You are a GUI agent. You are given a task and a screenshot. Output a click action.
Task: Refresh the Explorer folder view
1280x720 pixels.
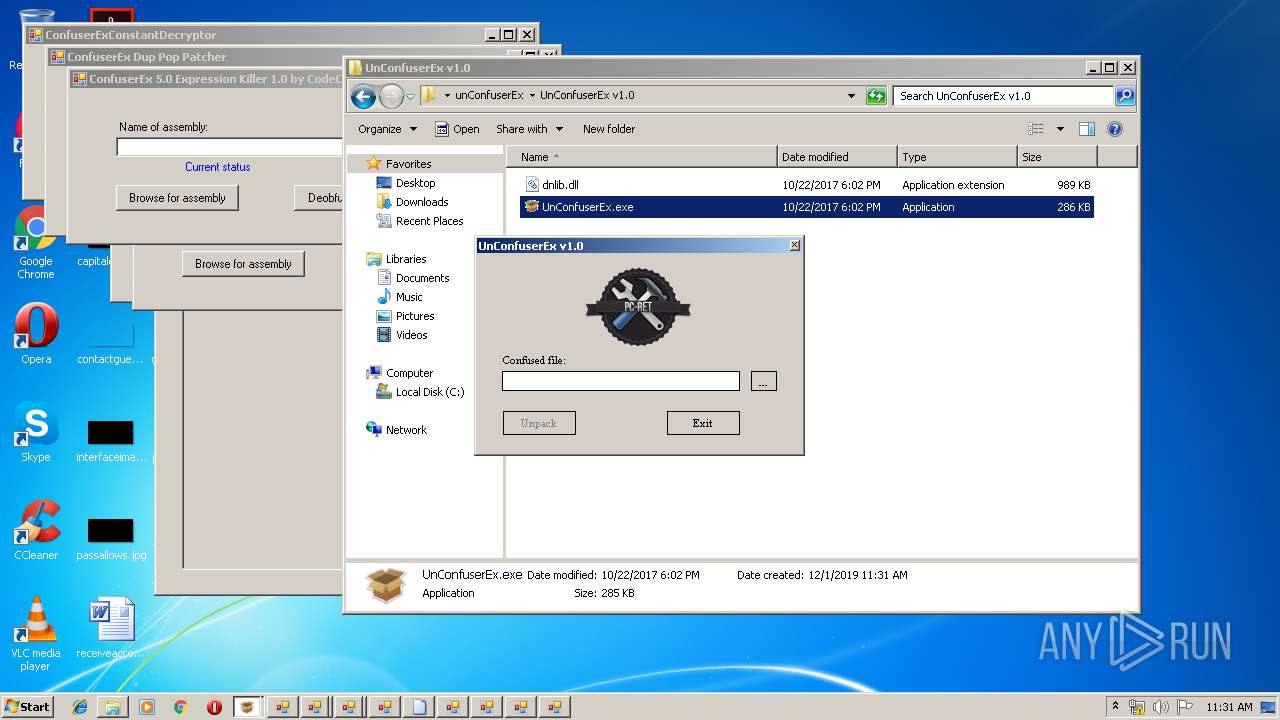(x=876, y=96)
